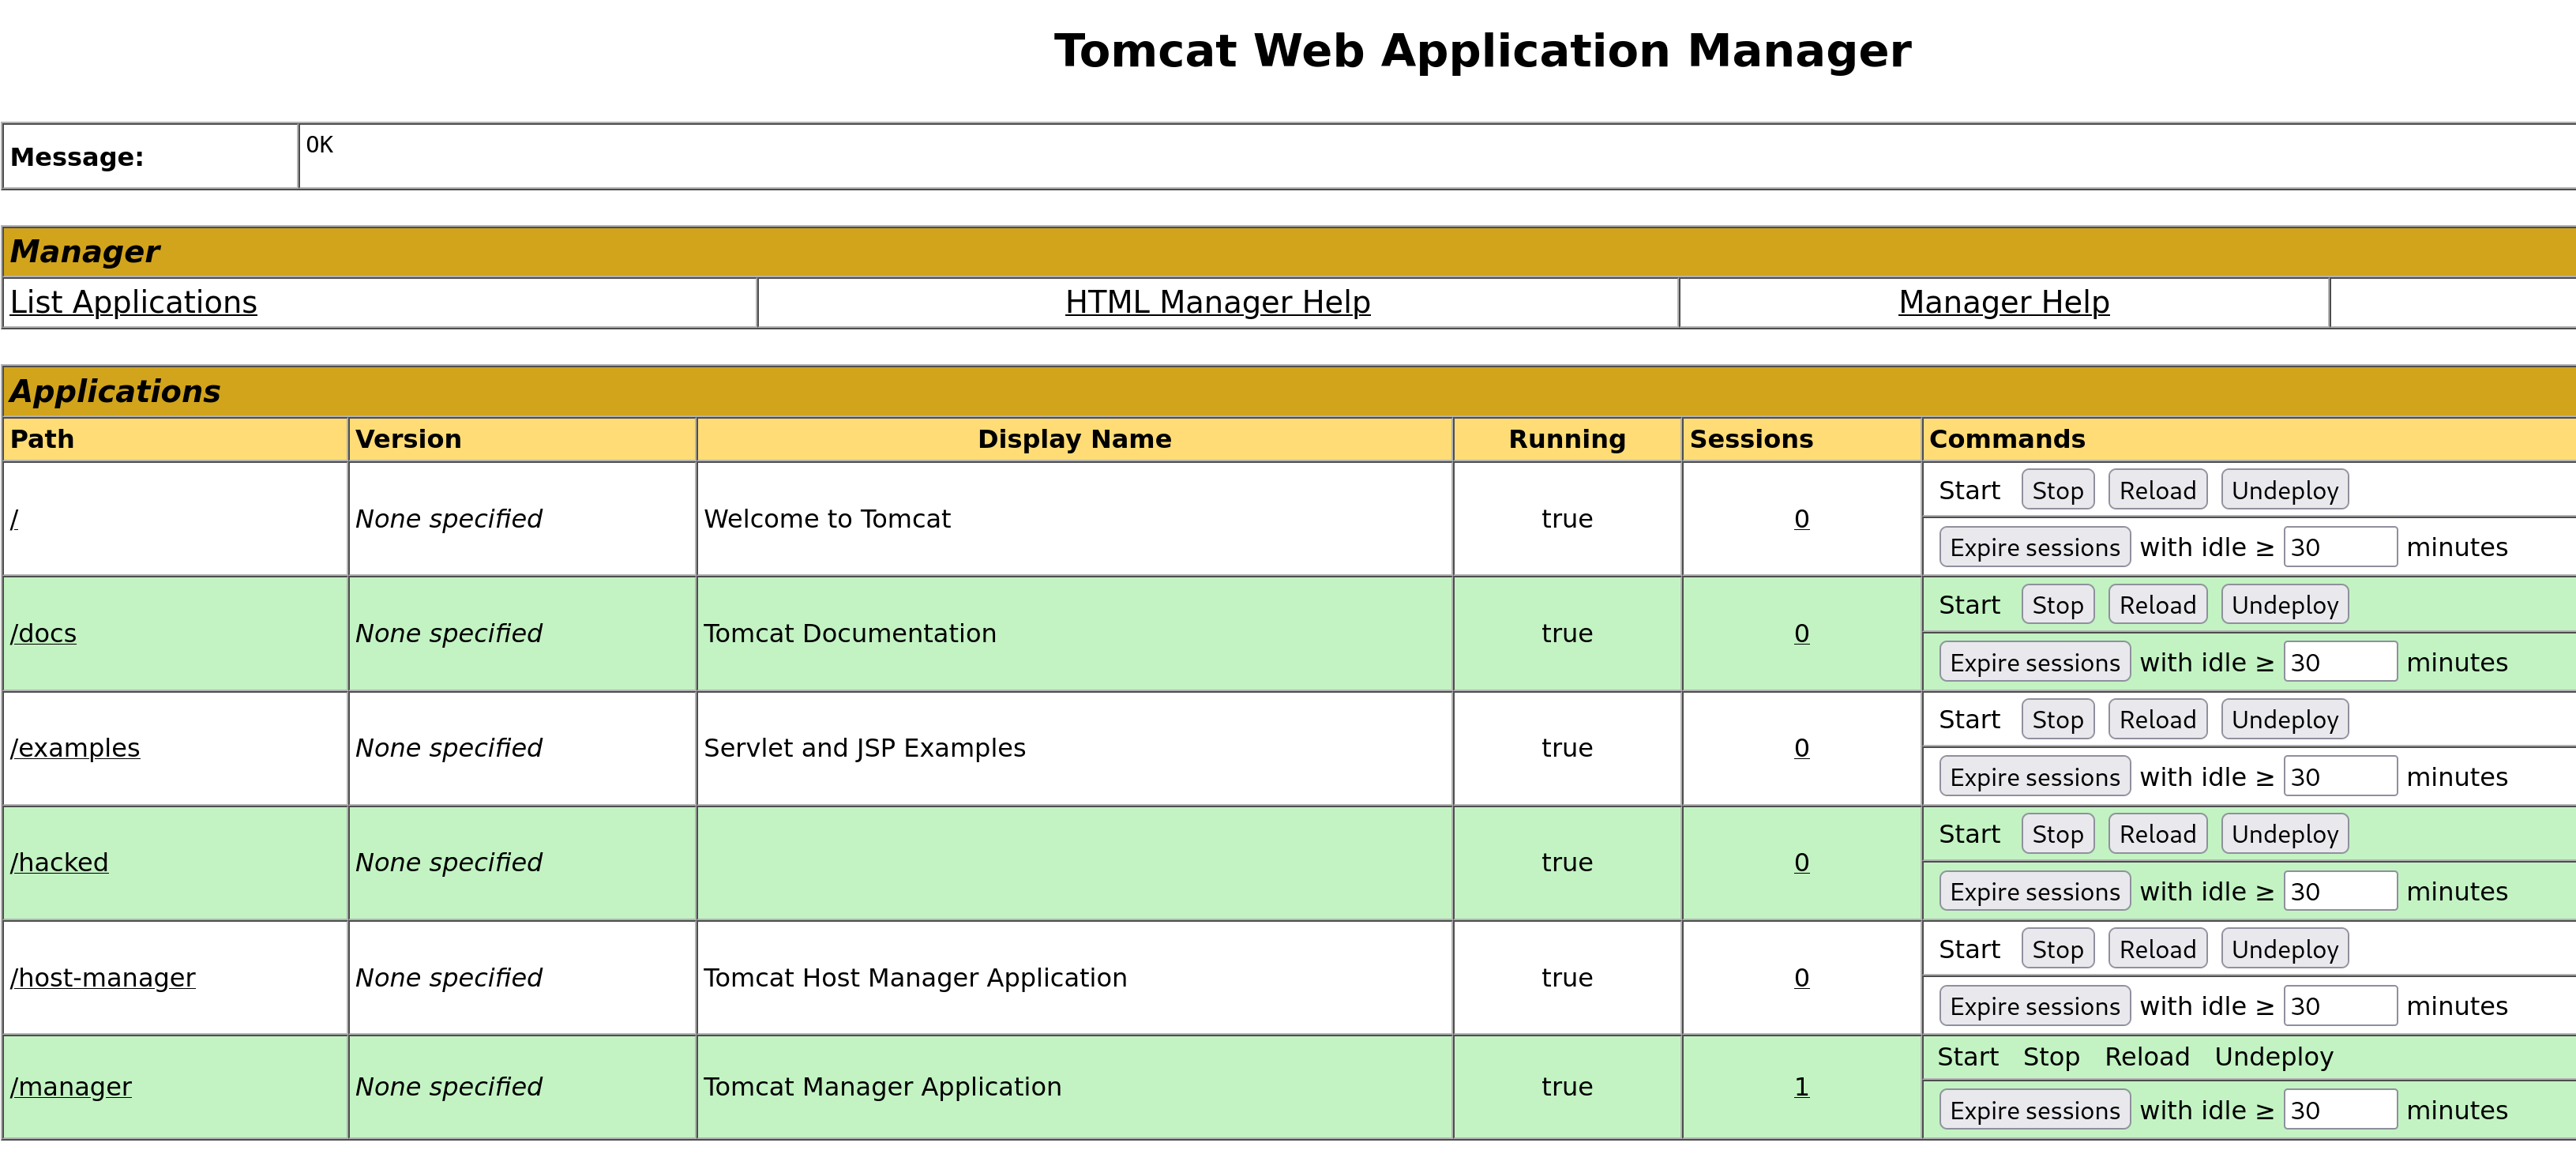
Task: Click the Display Name column header
Action: tap(1074, 439)
